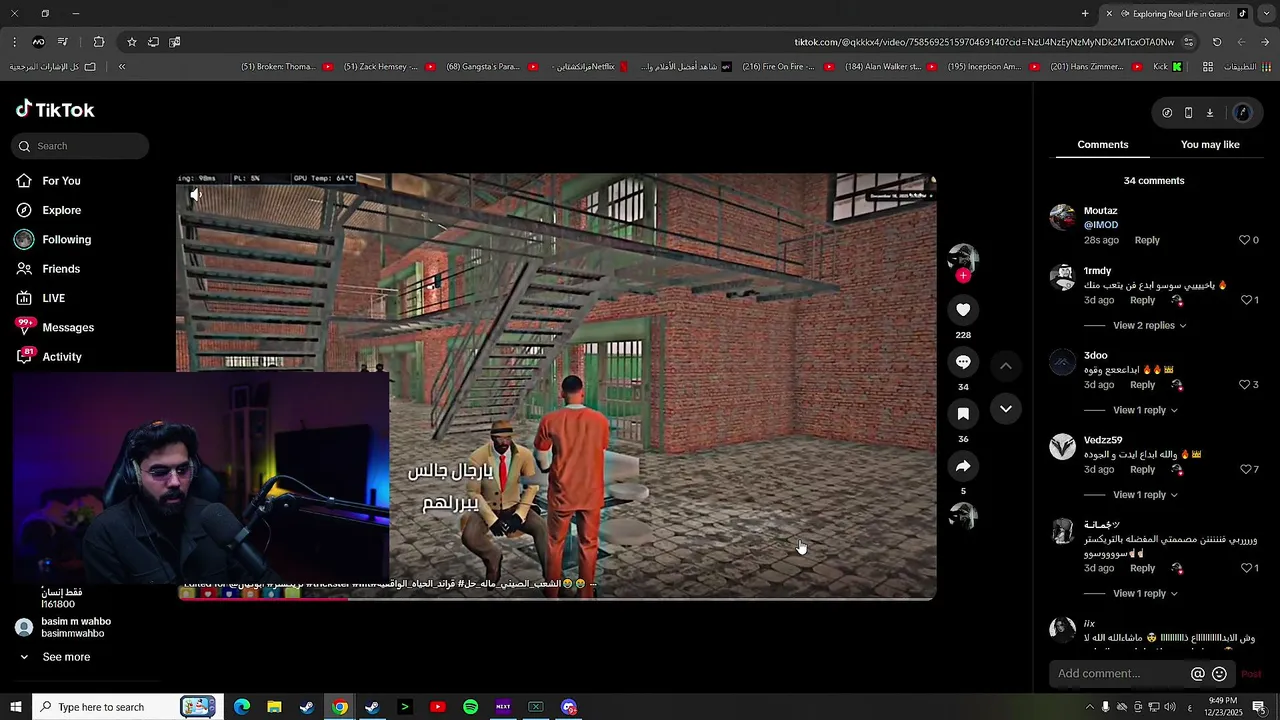Click the video progress bar
This screenshot has width=1280, height=720.
[x=556, y=598]
